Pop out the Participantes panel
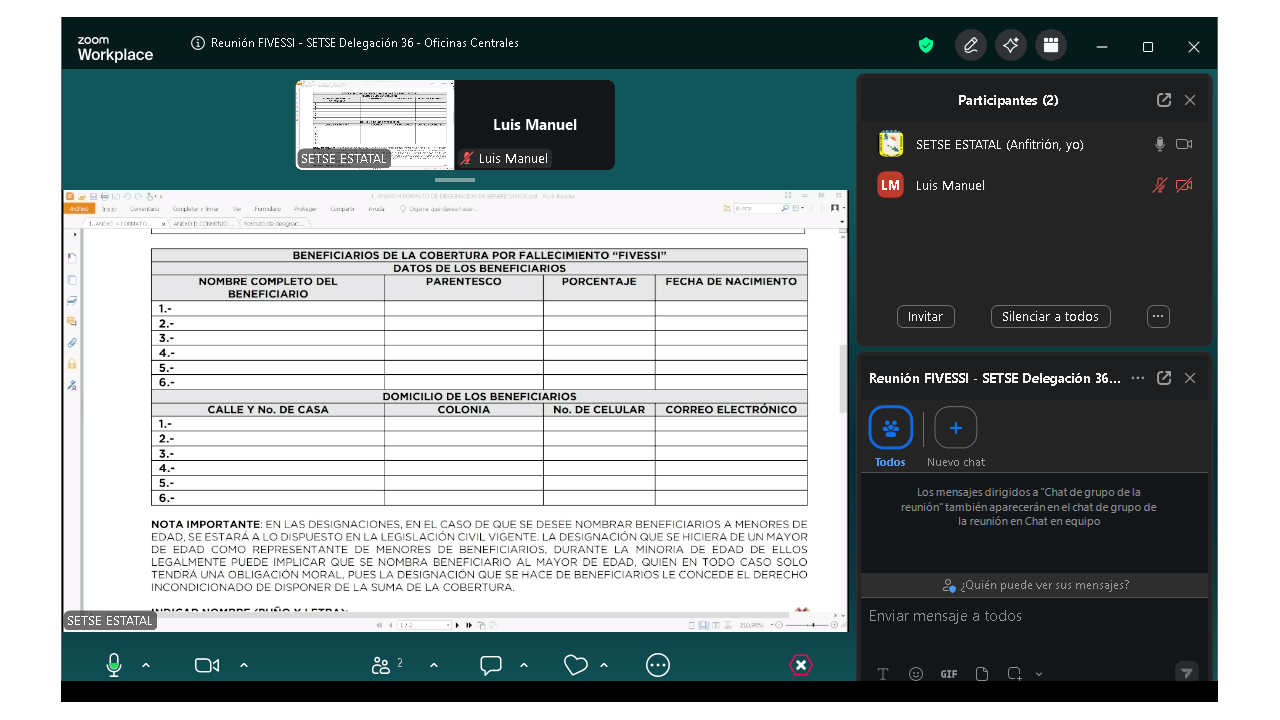The image size is (1280, 720). 1164,100
